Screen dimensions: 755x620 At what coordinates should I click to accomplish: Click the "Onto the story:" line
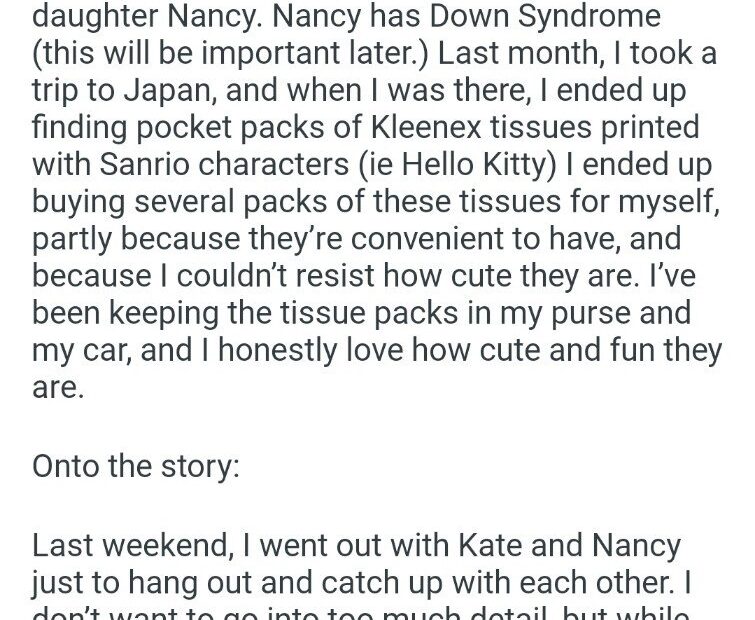(136, 466)
